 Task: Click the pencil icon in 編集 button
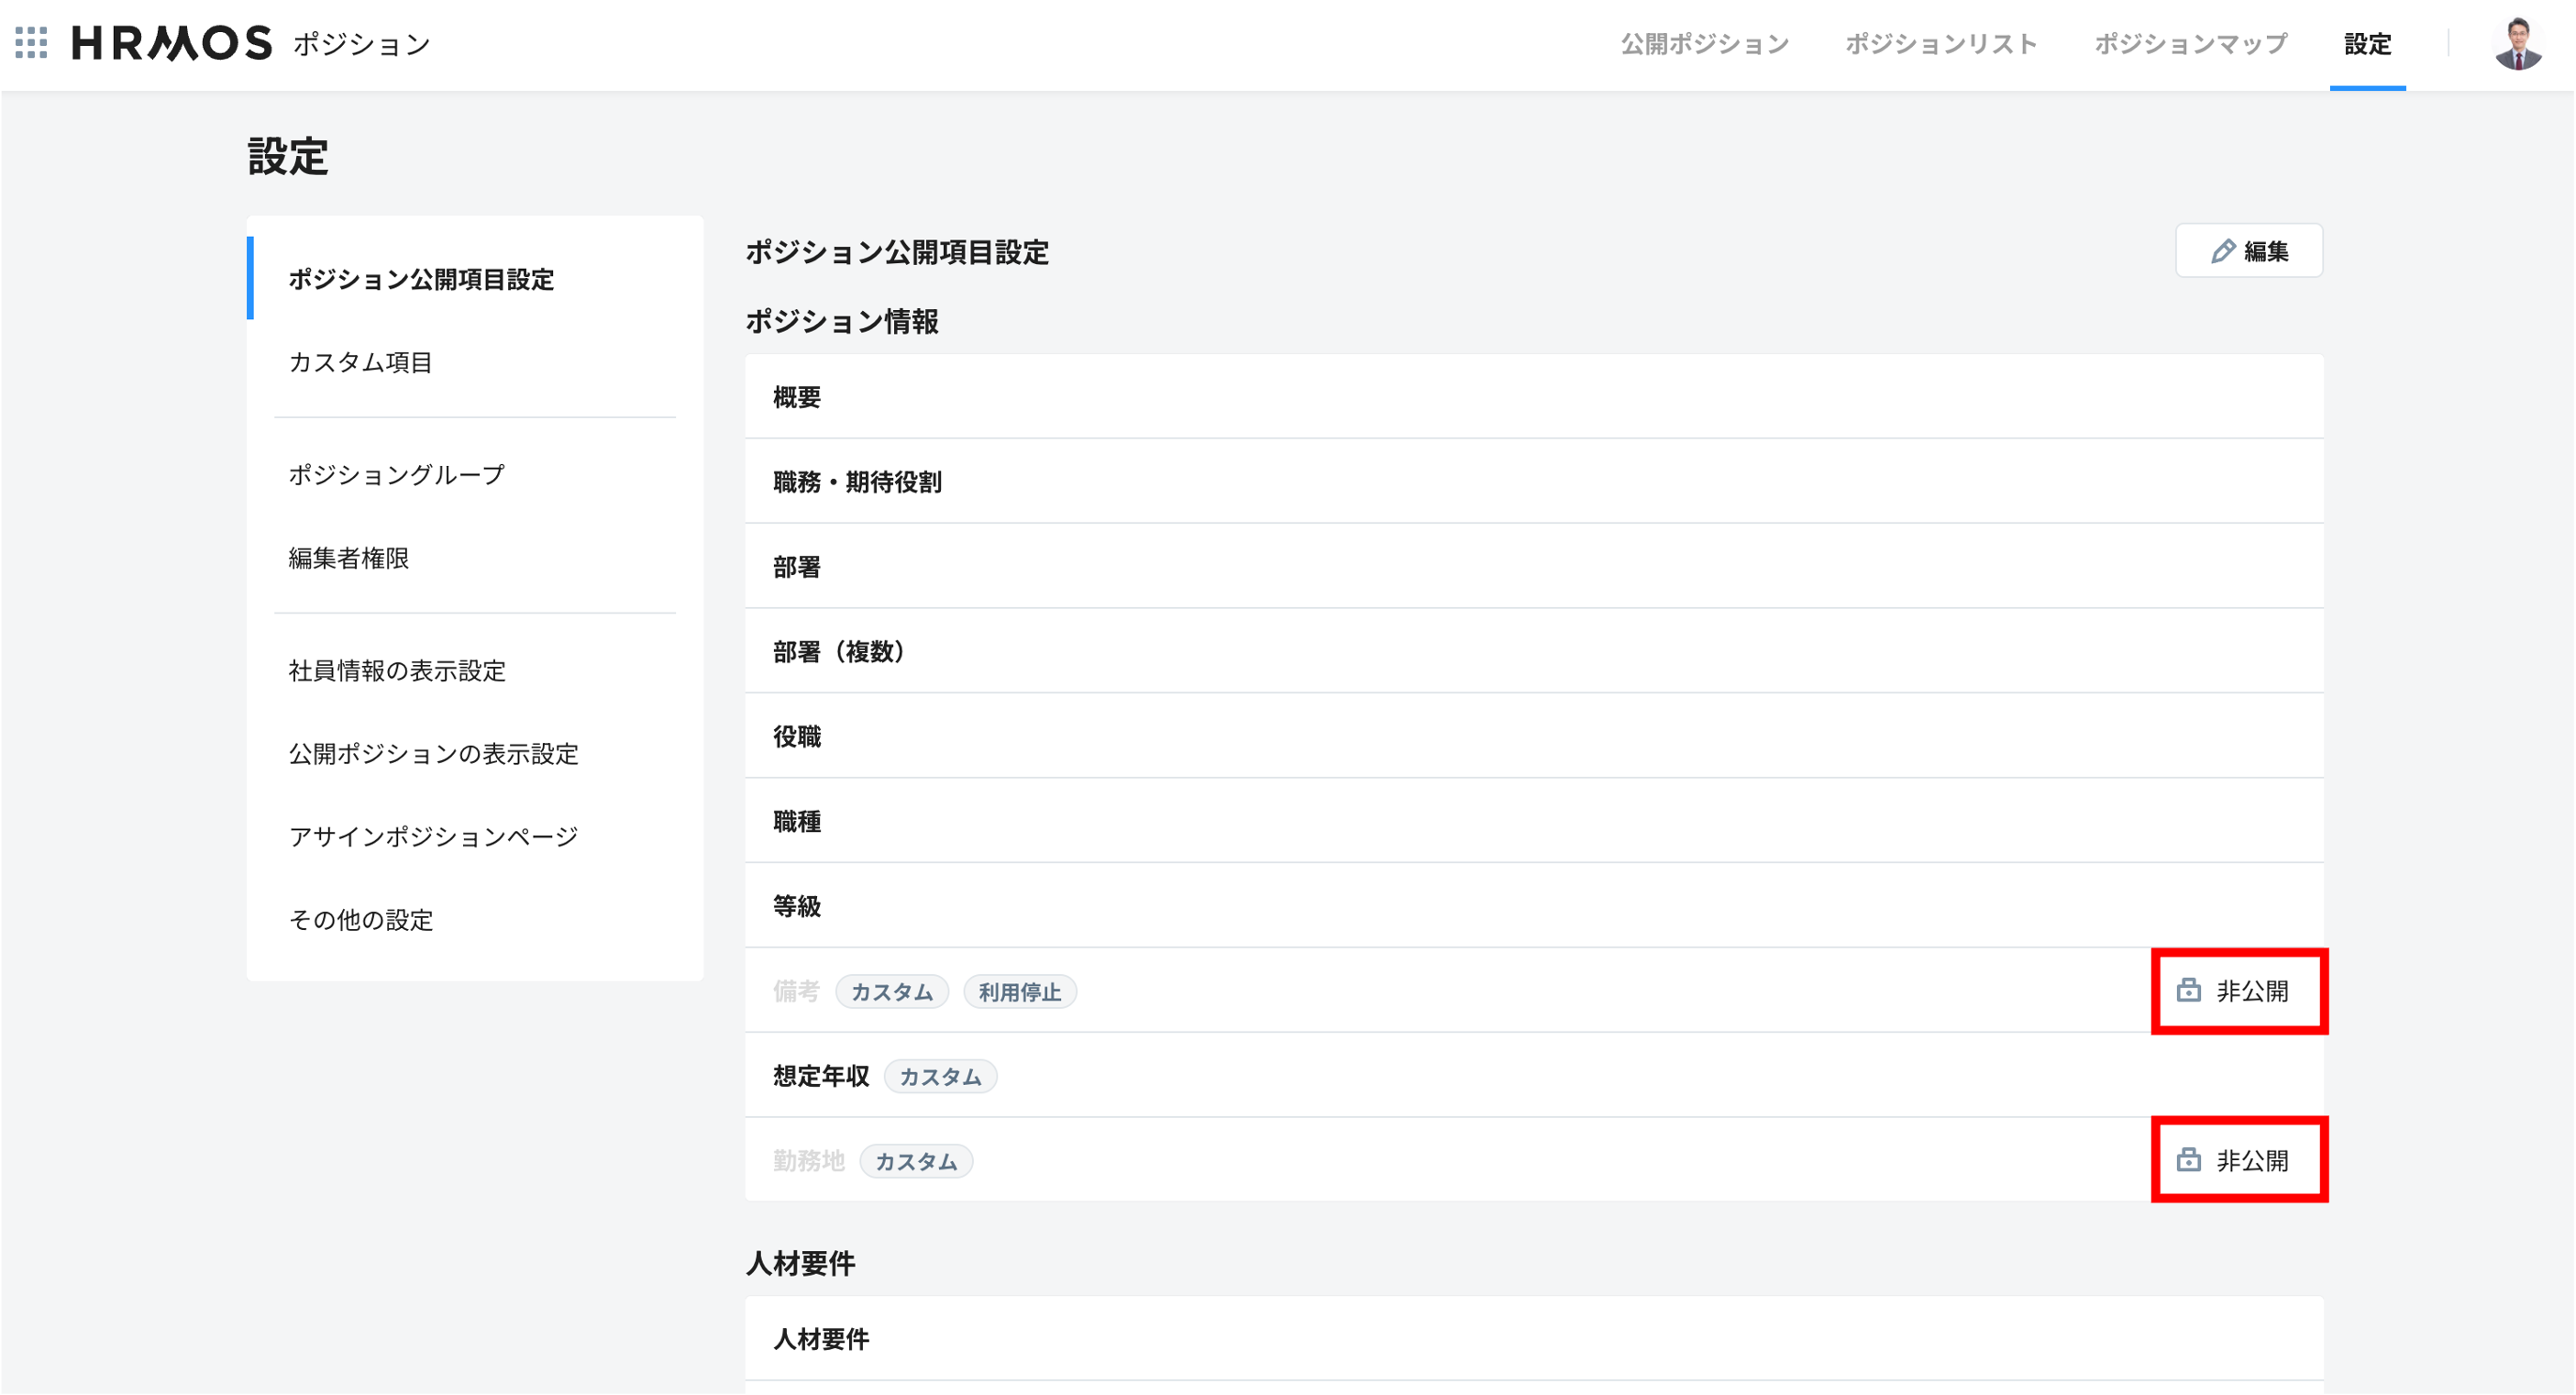(x=2222, y=251)
